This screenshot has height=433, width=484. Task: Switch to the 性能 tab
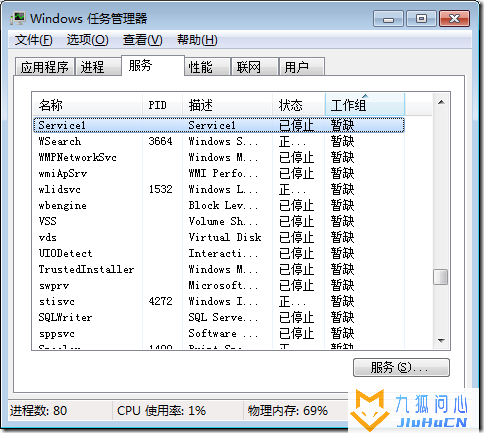click(207, 67)
